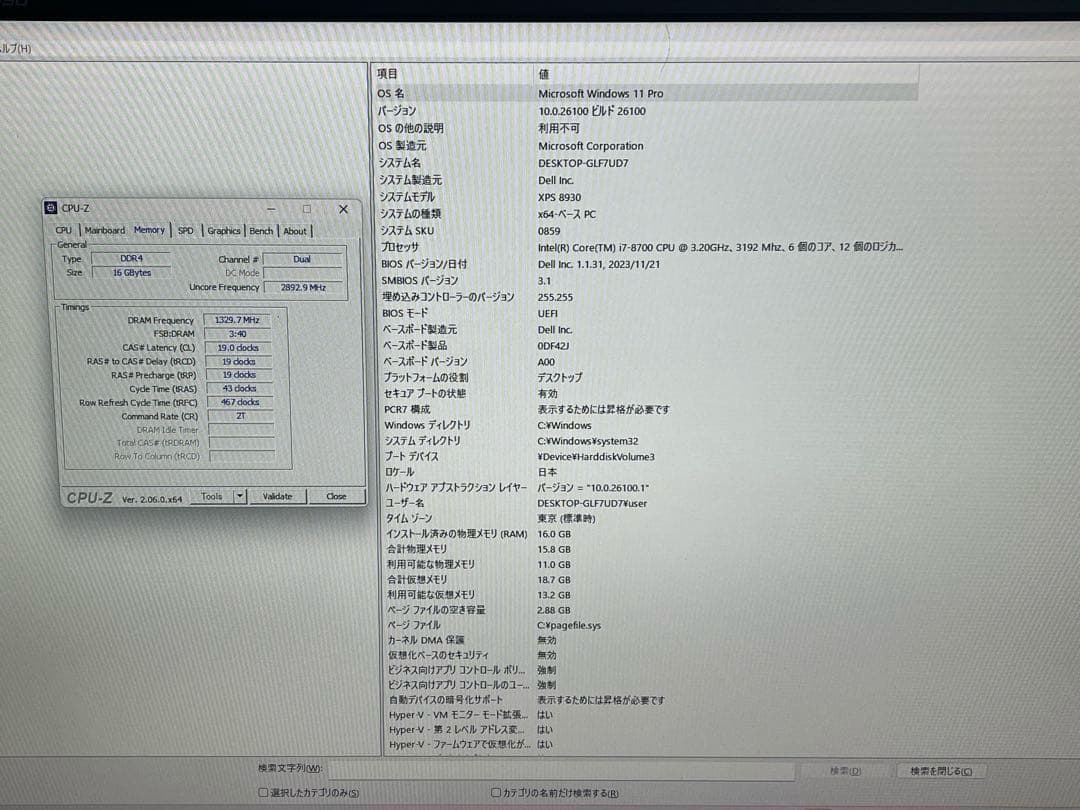Check カテゴリの名前だけ検索する option

(496, 792)
